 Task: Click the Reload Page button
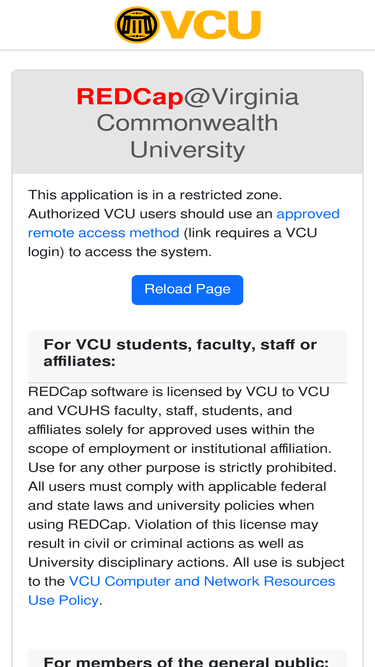[x=187, y=290]
